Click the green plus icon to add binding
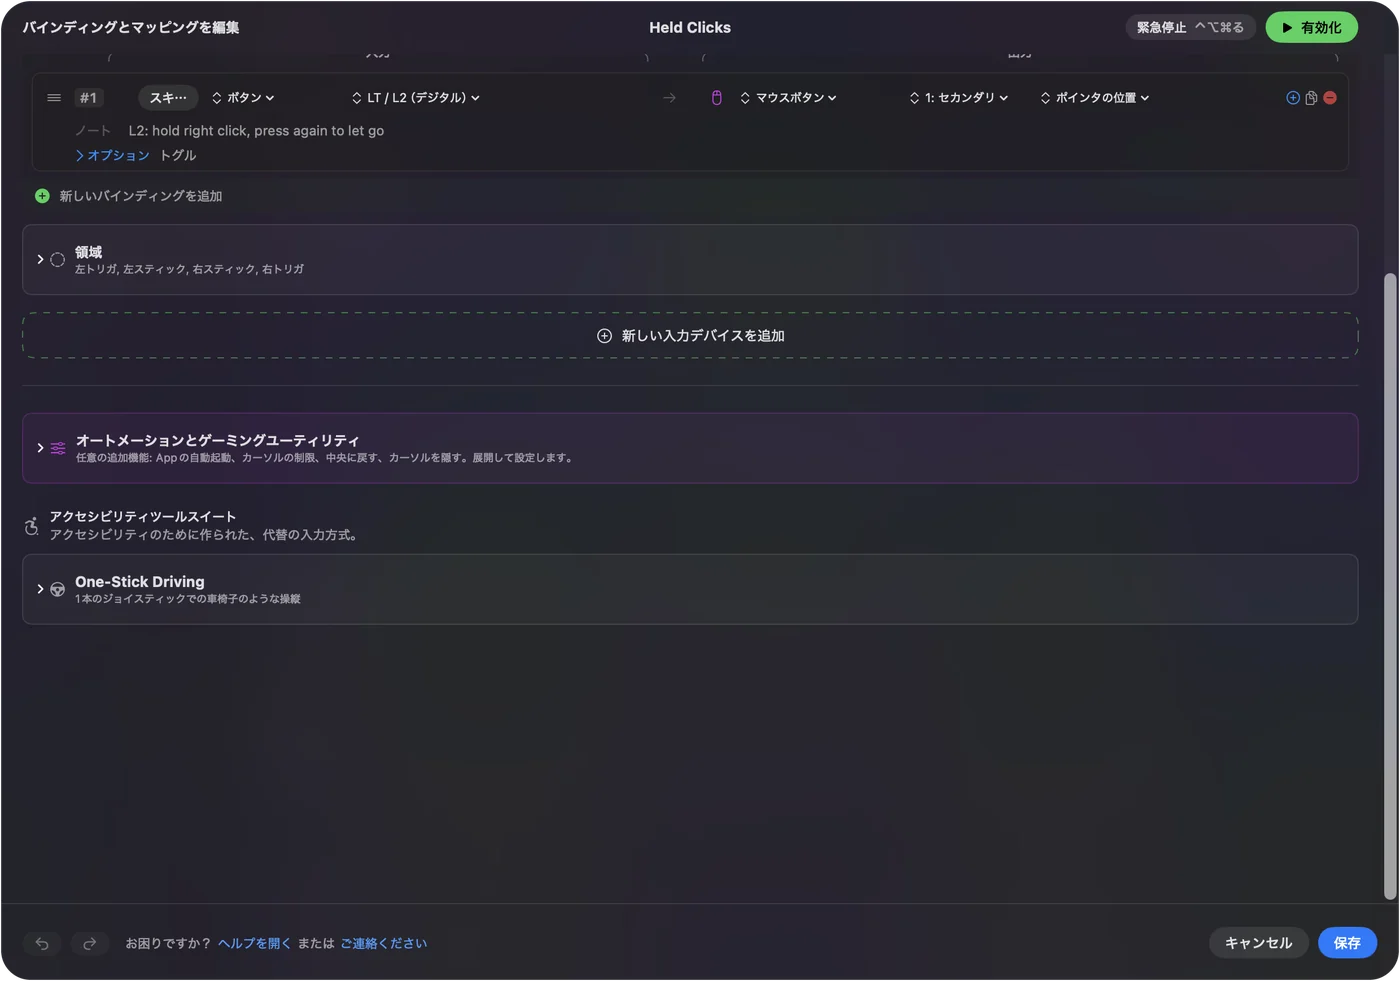 pos(42,196)
